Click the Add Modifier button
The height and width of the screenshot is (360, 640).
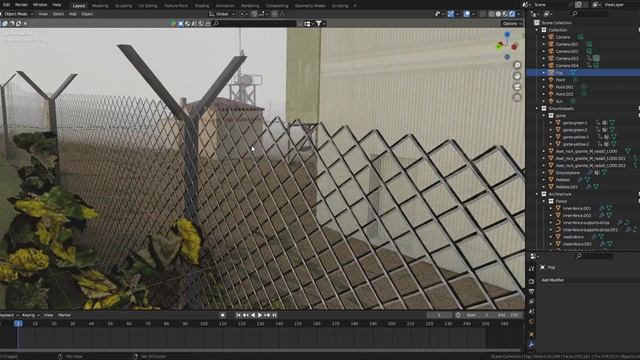click(x=590, y=280)
